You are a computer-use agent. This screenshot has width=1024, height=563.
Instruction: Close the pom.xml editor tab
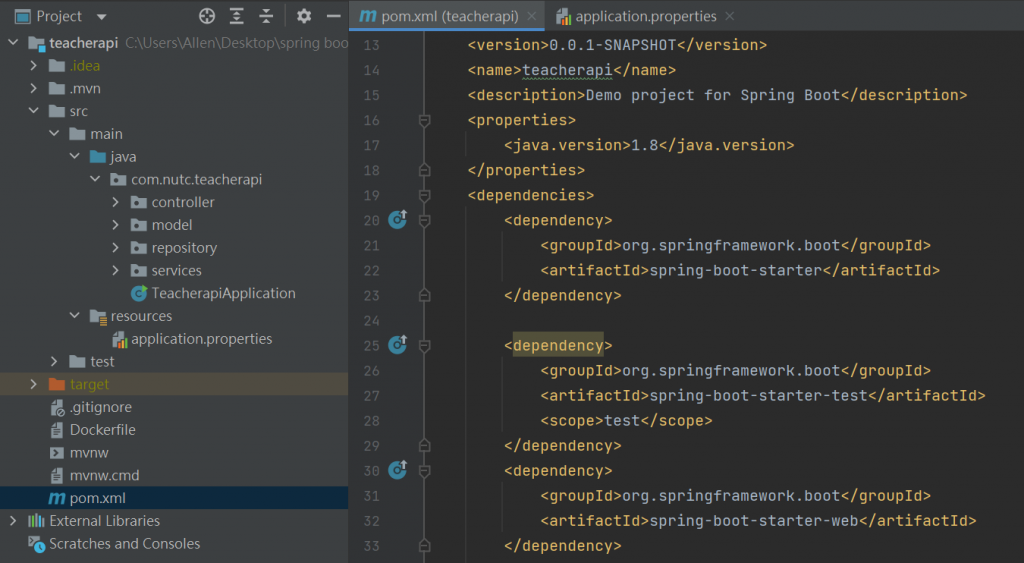(532, 16)
